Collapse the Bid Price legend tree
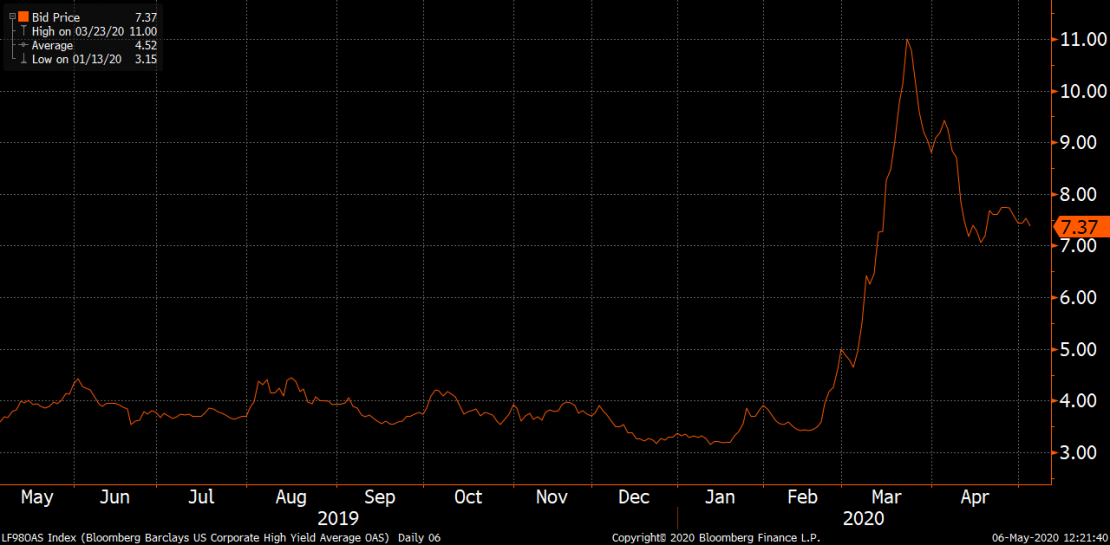The width and height of the screenshot is (1110, 545). click(x=10, y=18)
